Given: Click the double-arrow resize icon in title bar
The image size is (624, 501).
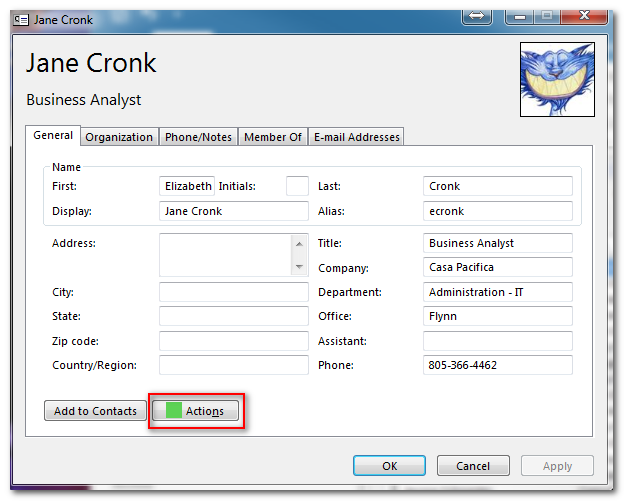Looking at the screenshot, I should 476,16.
